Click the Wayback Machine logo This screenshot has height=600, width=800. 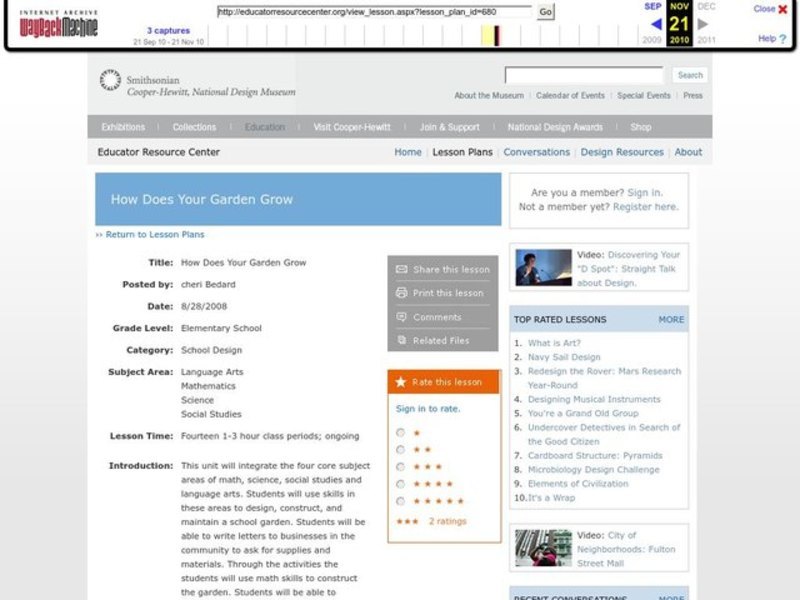(59, 25)
